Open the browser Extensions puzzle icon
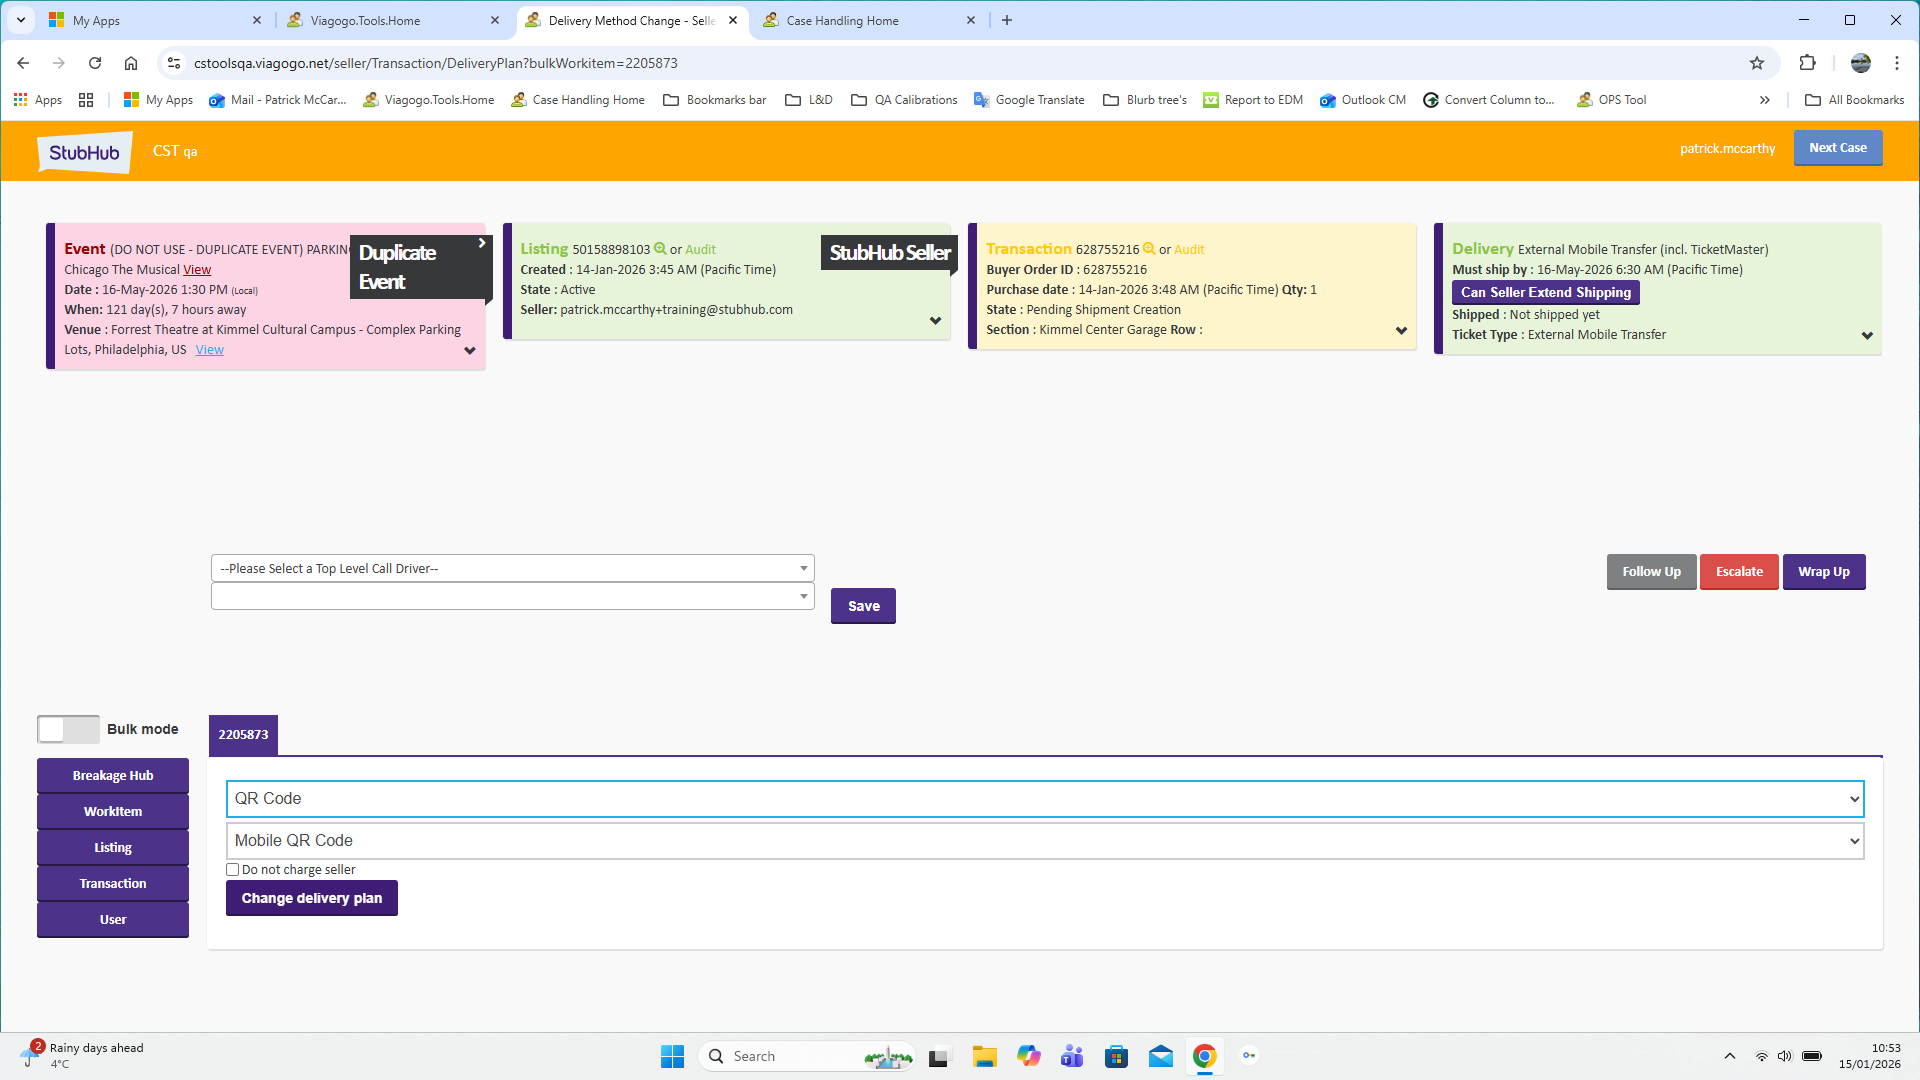1920x1080 pixels. [x=1807, y=63]
